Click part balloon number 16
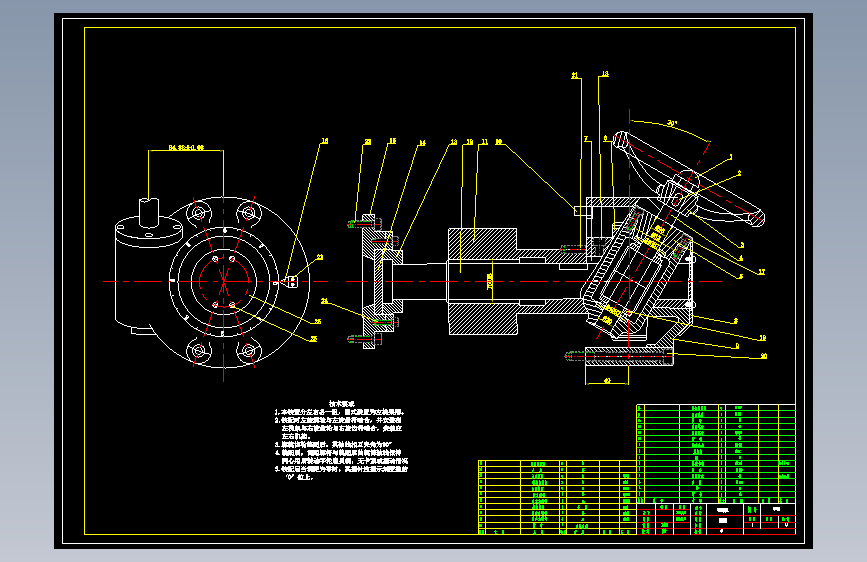The image size is (867, 562). [325, 141]
